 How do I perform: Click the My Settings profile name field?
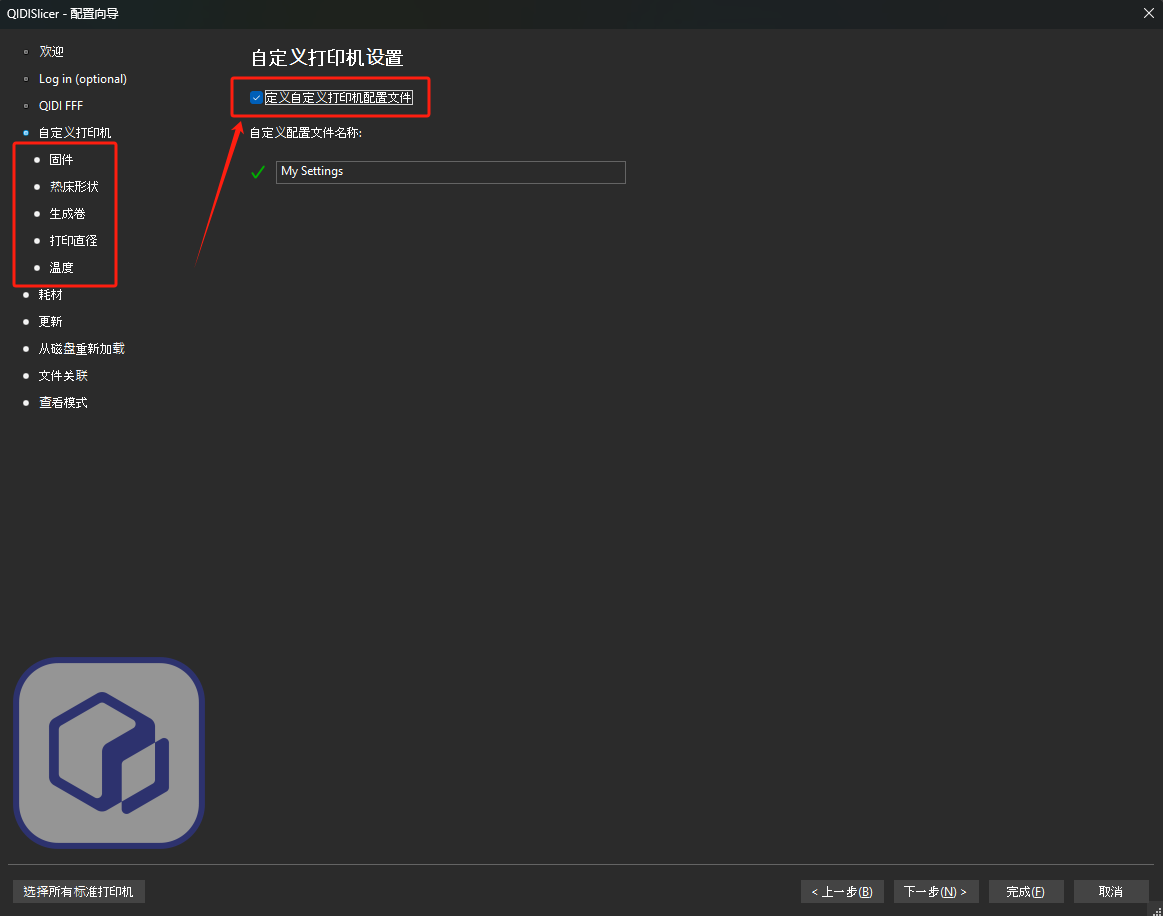(450, 172)
